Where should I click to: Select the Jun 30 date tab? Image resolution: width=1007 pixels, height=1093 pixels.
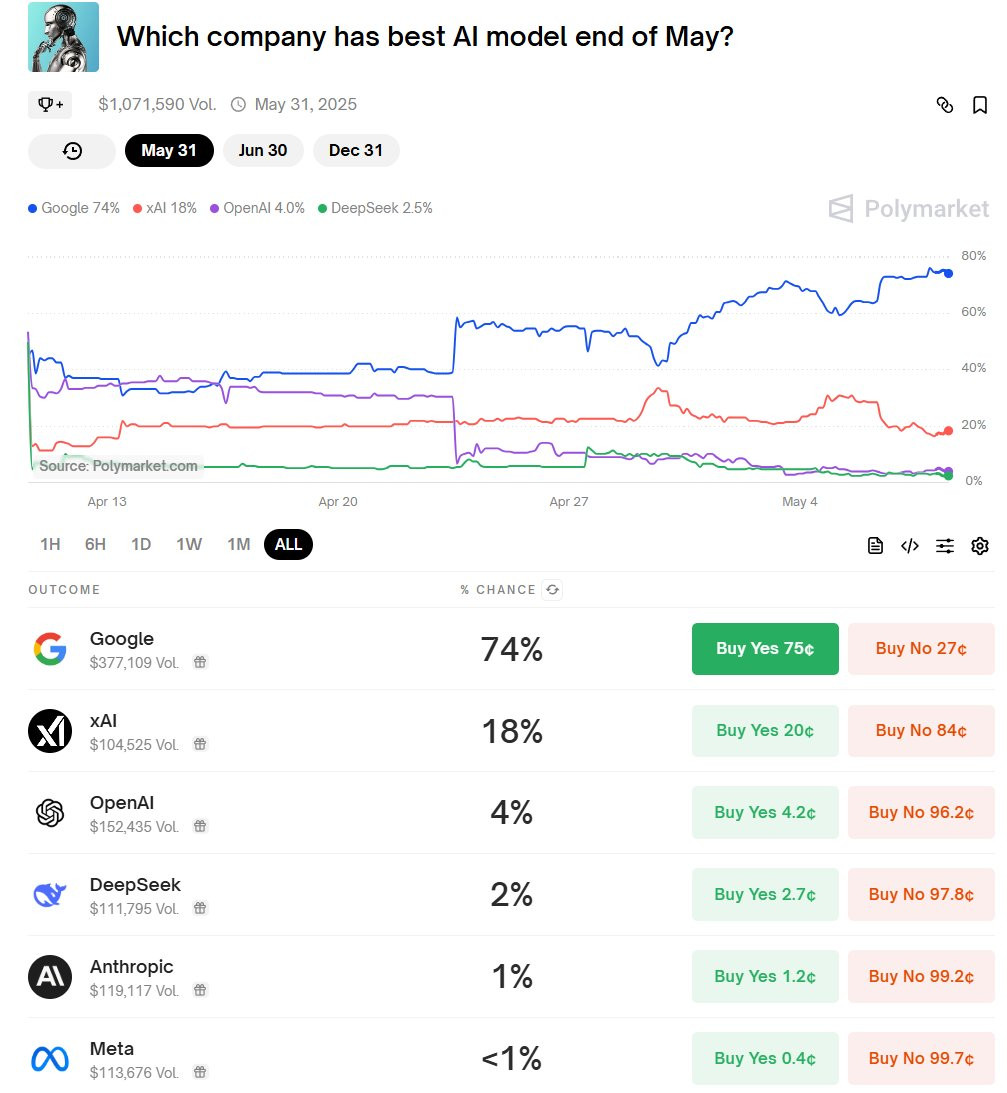click(263, 151)
